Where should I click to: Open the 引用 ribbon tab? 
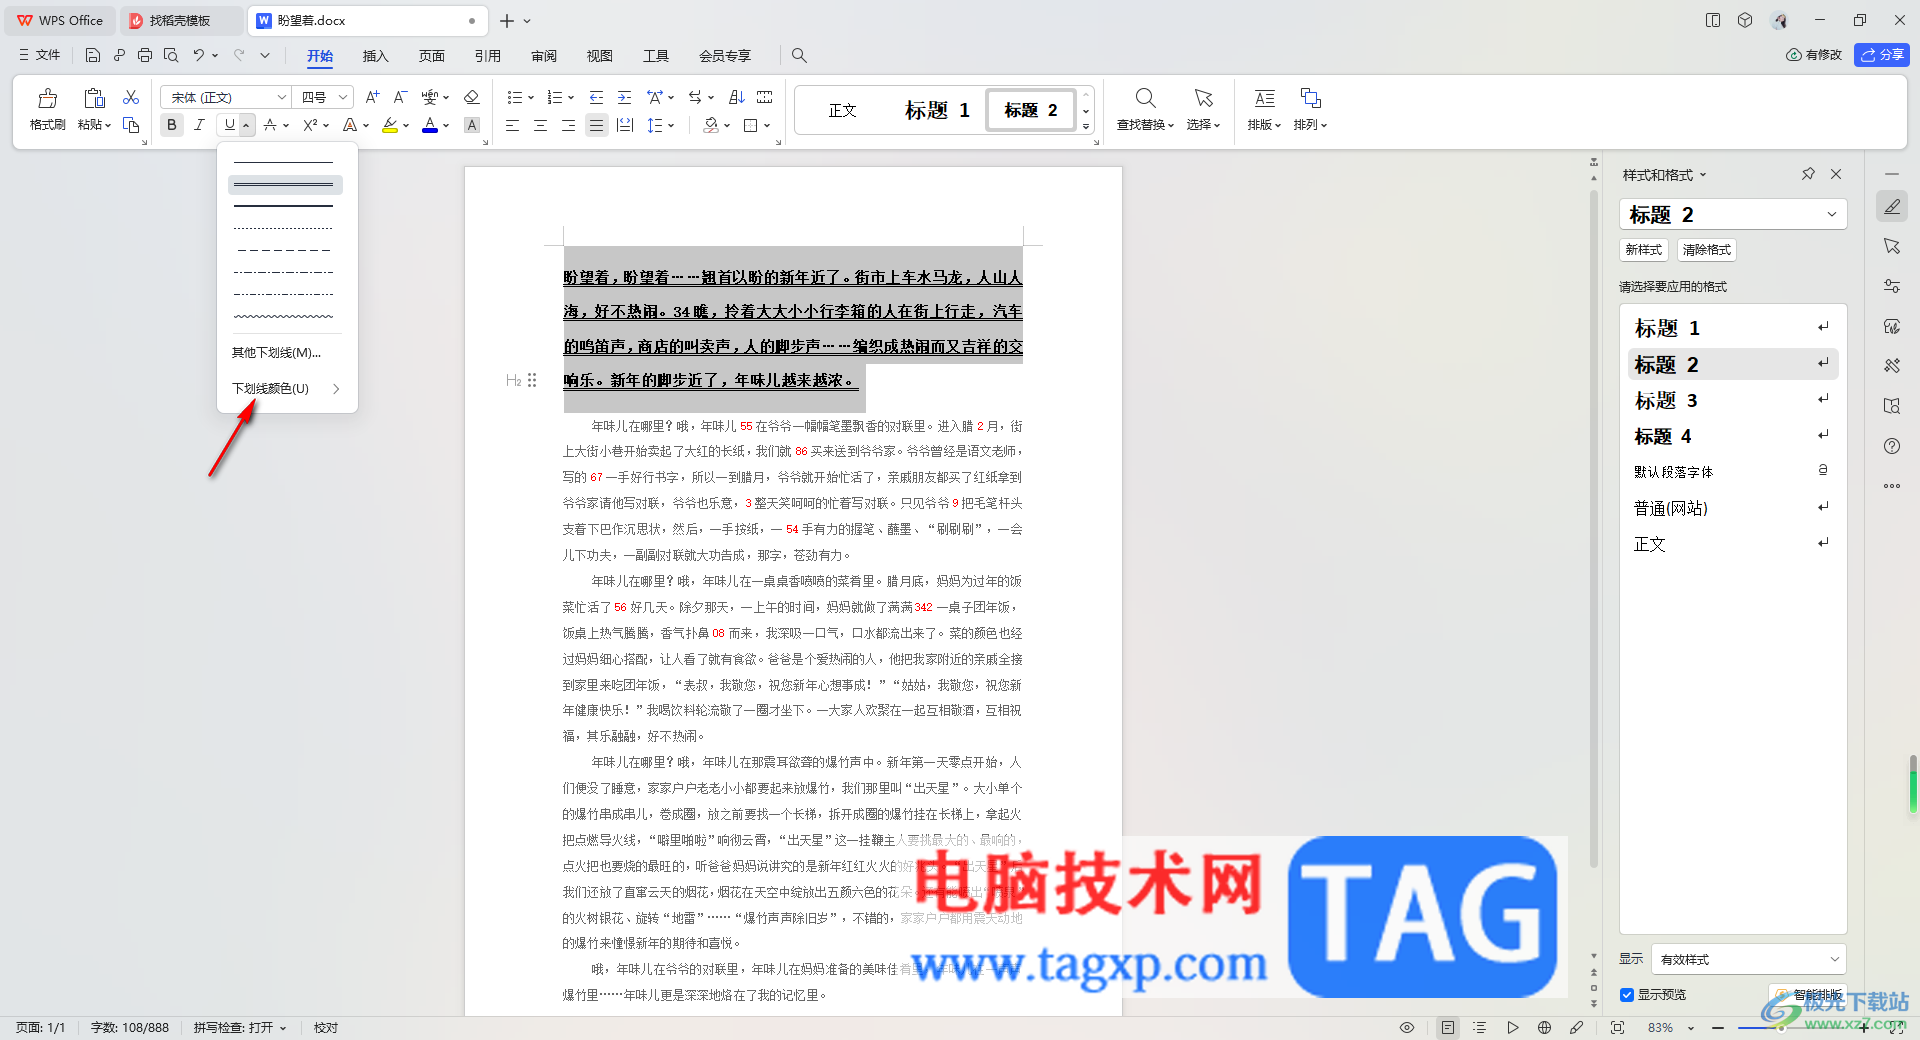487,56
